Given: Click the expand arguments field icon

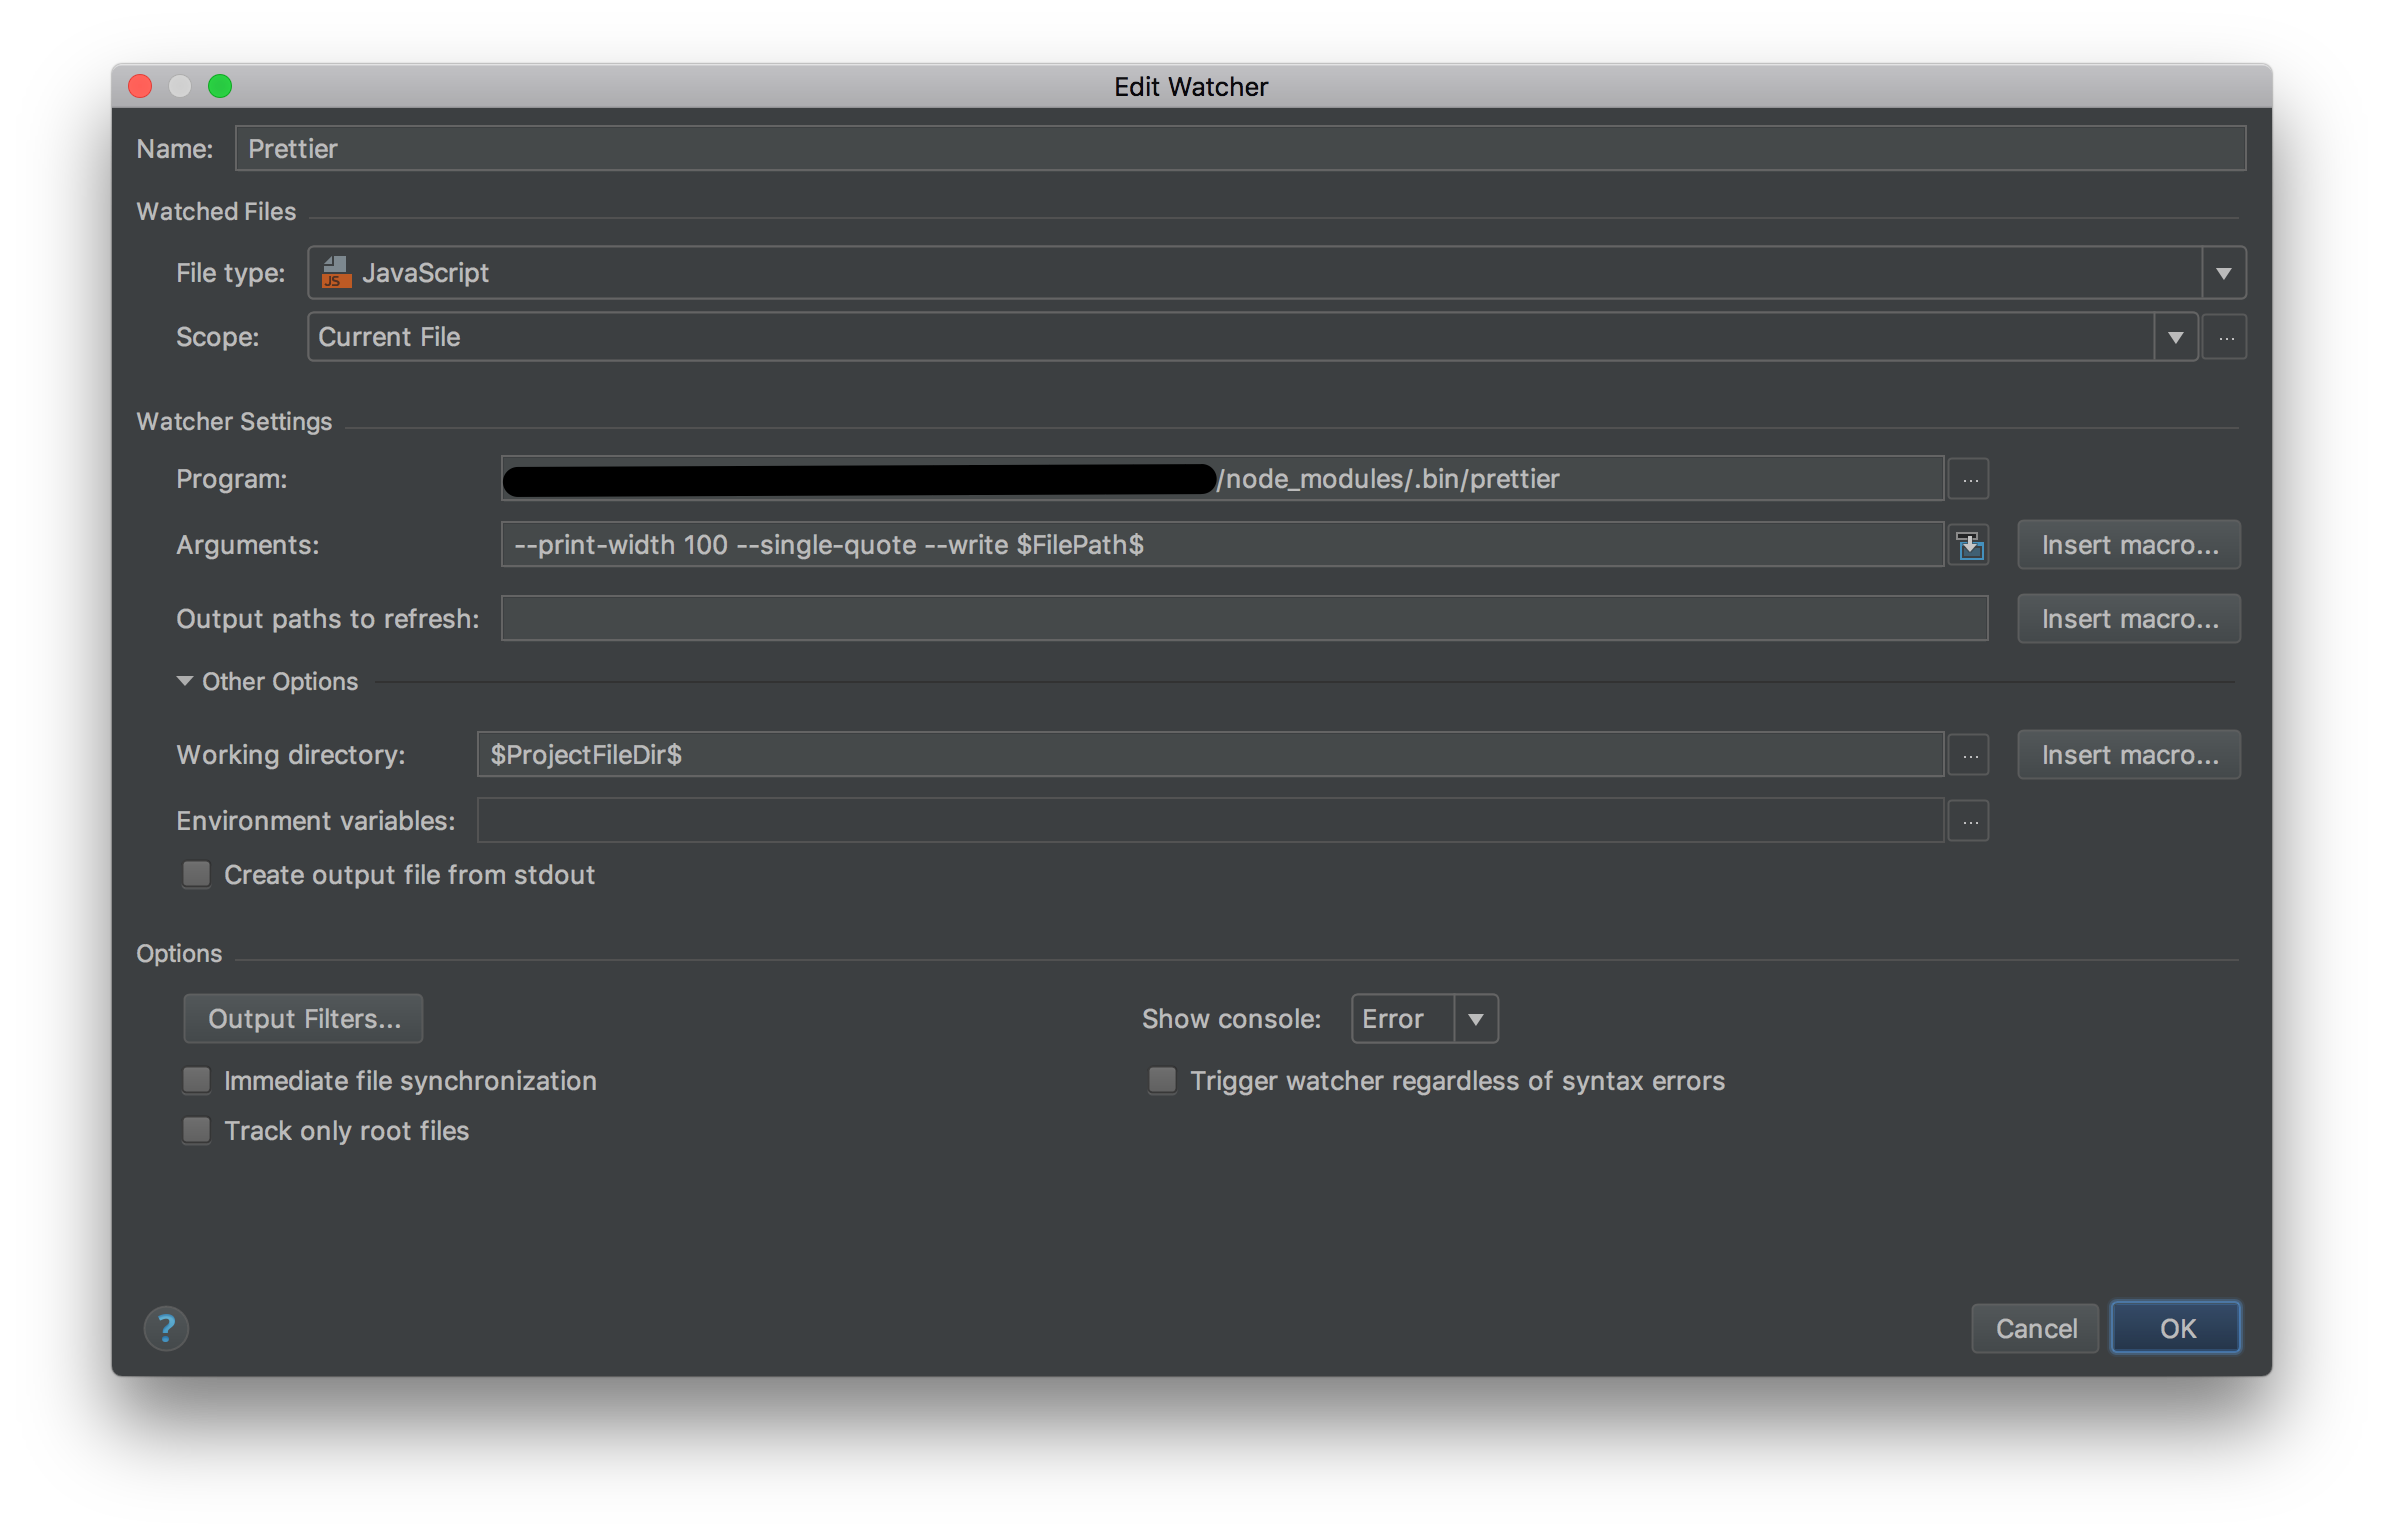Looking at the screenshot, I should pos(1969,545).
